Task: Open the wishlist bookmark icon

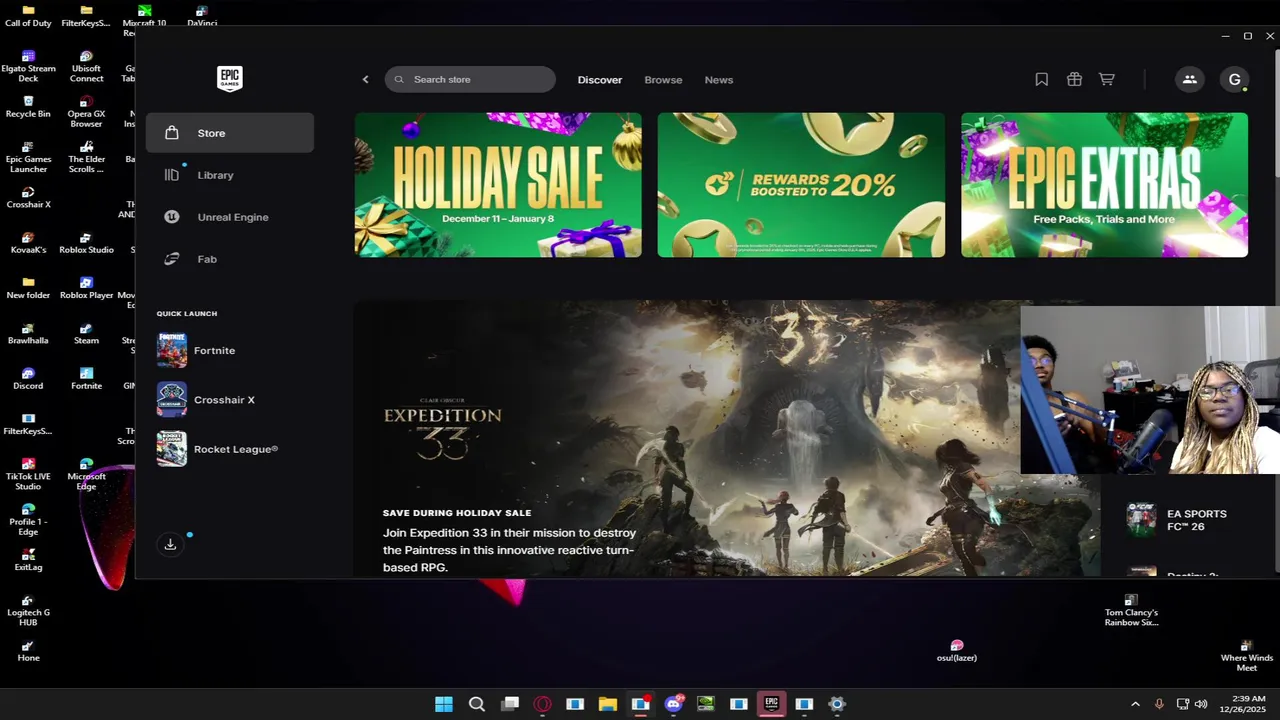Action: 1041,80
